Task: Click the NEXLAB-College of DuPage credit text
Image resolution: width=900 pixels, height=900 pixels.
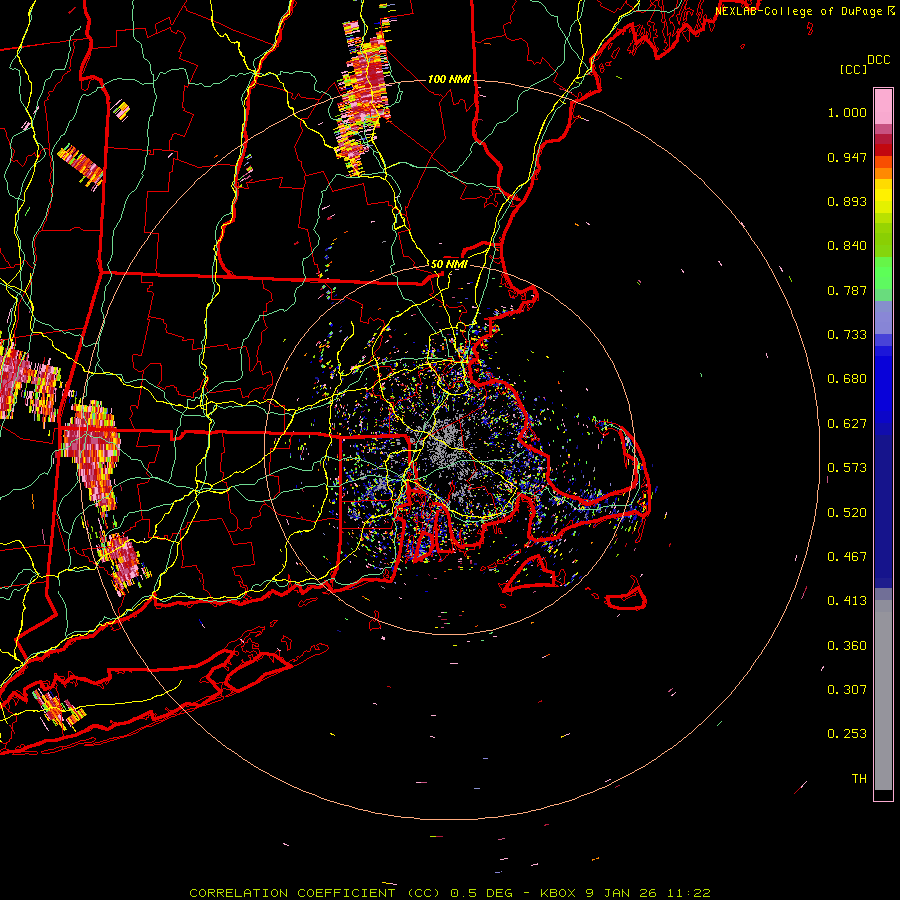Action: pyautogui.click(x=804, y=11)
